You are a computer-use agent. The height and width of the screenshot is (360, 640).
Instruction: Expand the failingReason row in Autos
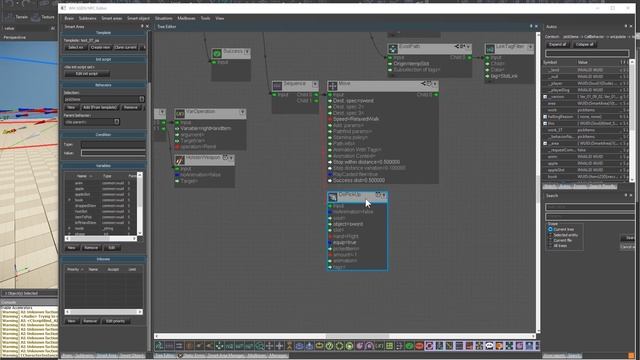coord(545,117)
